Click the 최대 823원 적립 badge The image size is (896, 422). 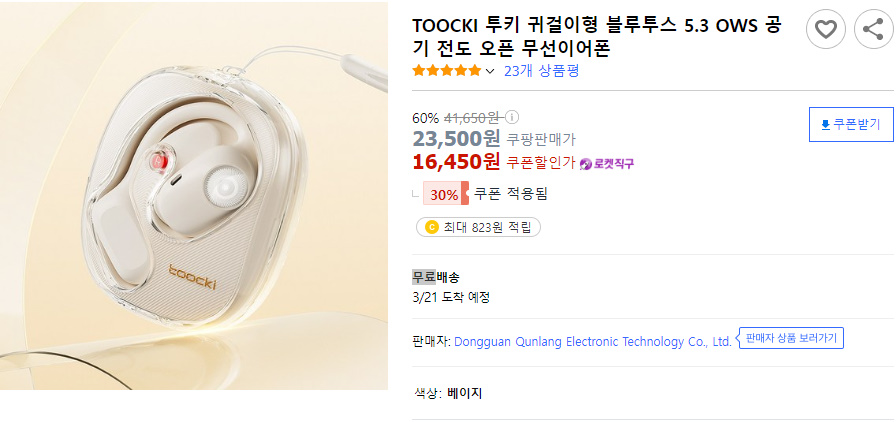478,228
